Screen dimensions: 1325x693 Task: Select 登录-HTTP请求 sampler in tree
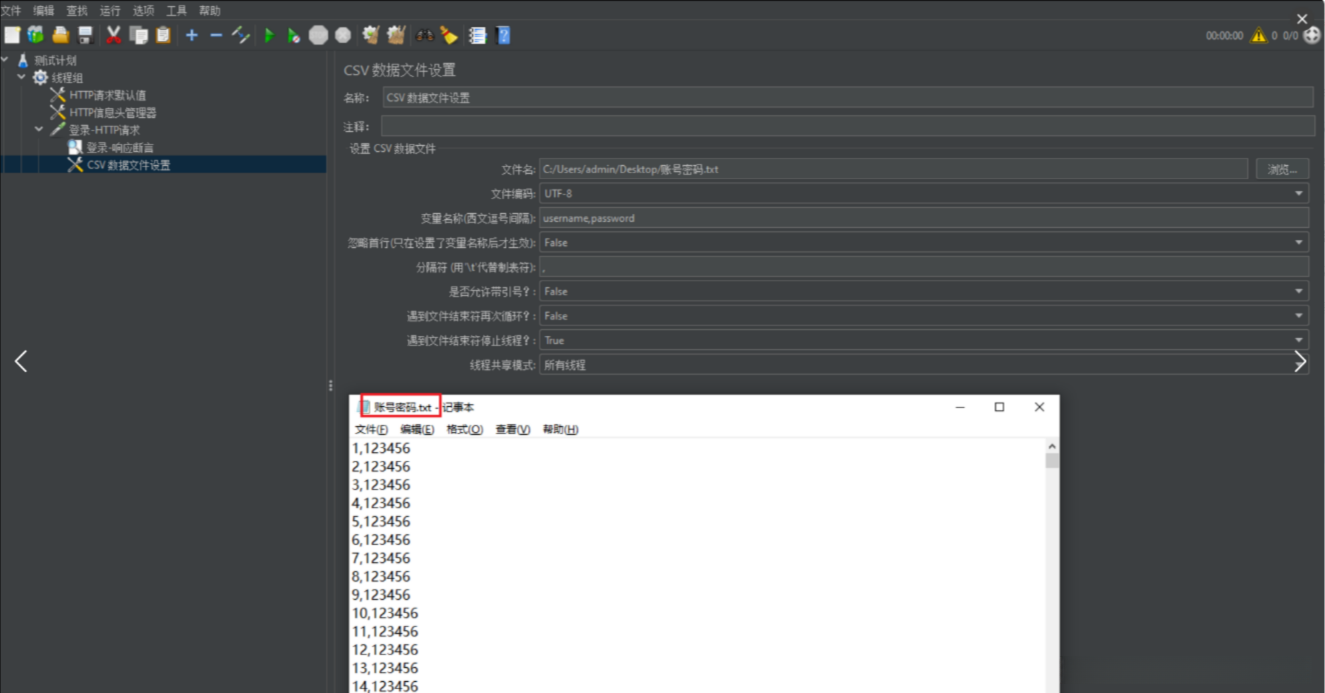(x=103, y=130)
